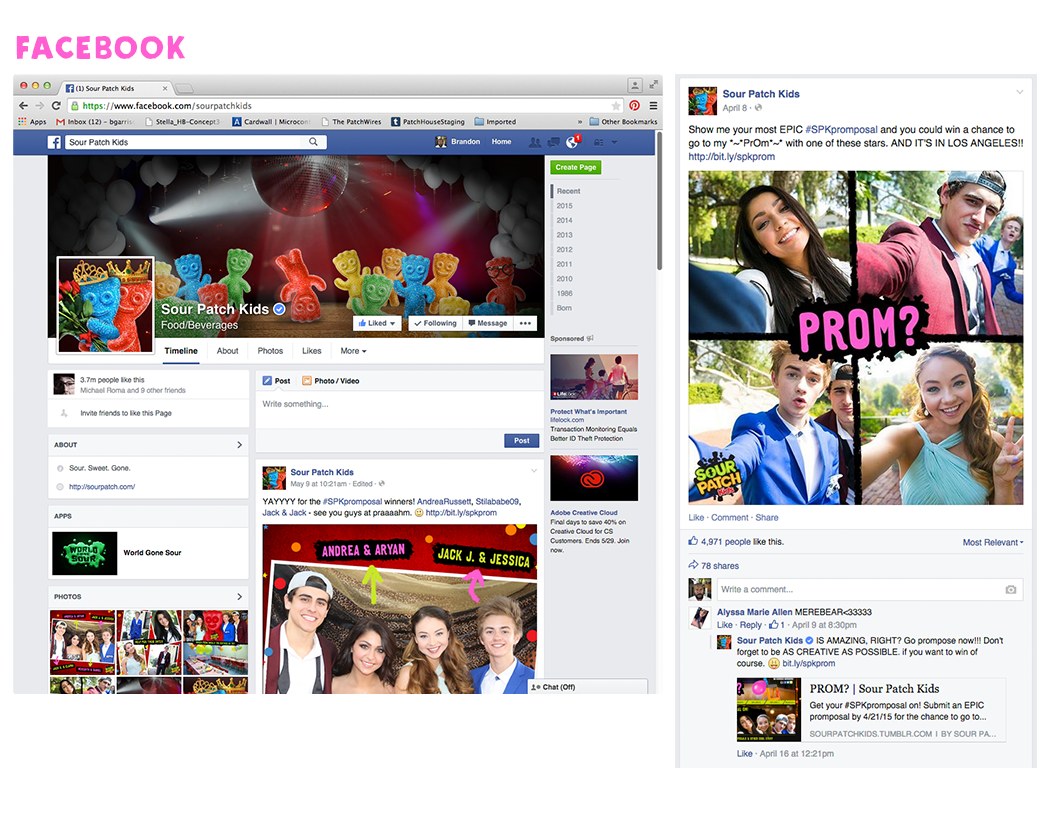This screenshot has width=1055, height=820.
Task: Open #SPKpromposal hashtag in right post
Action: [841, 129]
